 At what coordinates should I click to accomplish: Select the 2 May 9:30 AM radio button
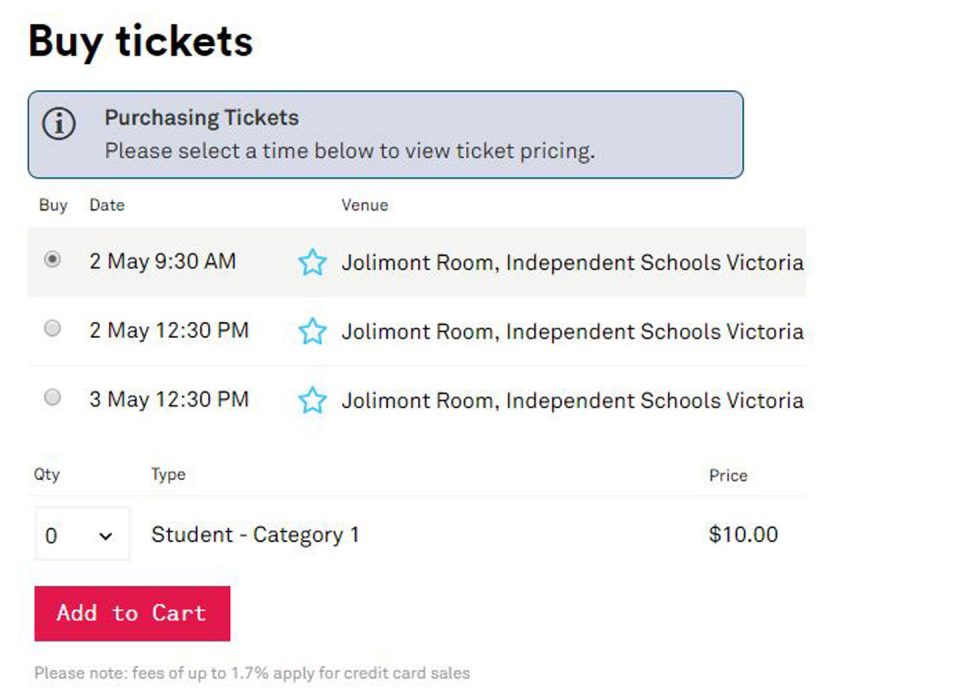pyautogui.click(x=52, y=259)
